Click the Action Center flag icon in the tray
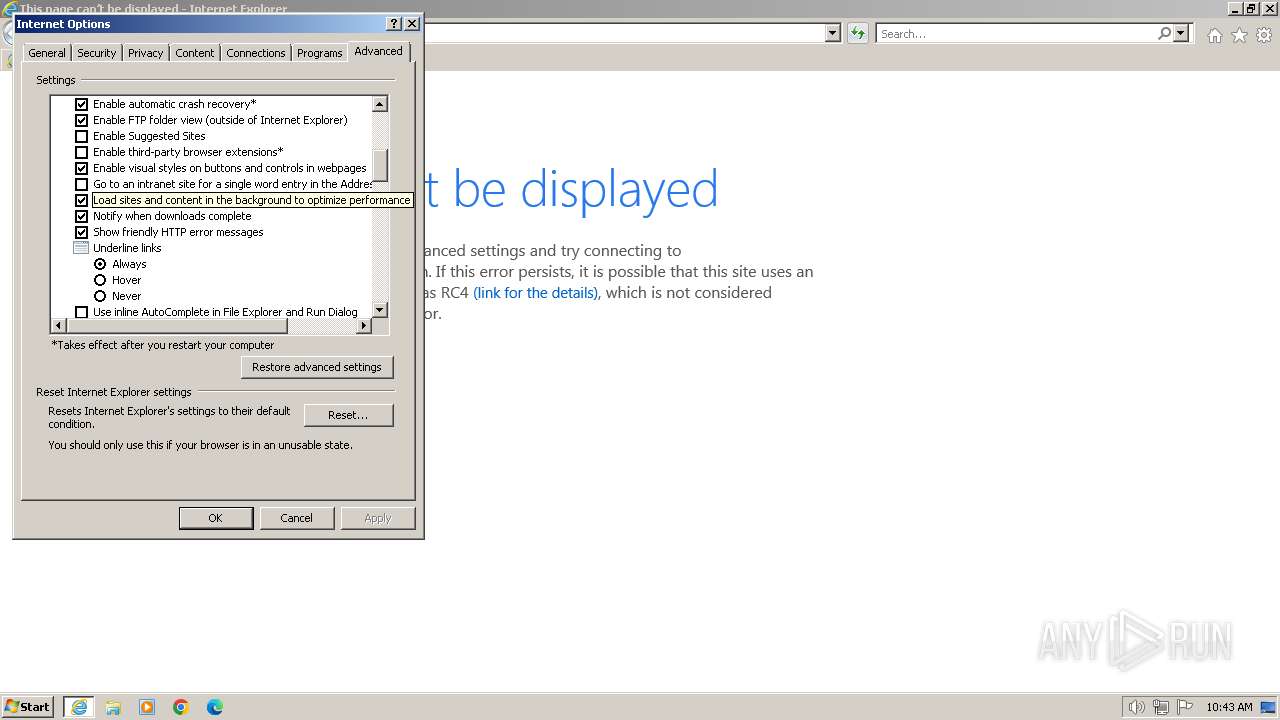Viewport: 1280px width, 720px height. 1185,707
